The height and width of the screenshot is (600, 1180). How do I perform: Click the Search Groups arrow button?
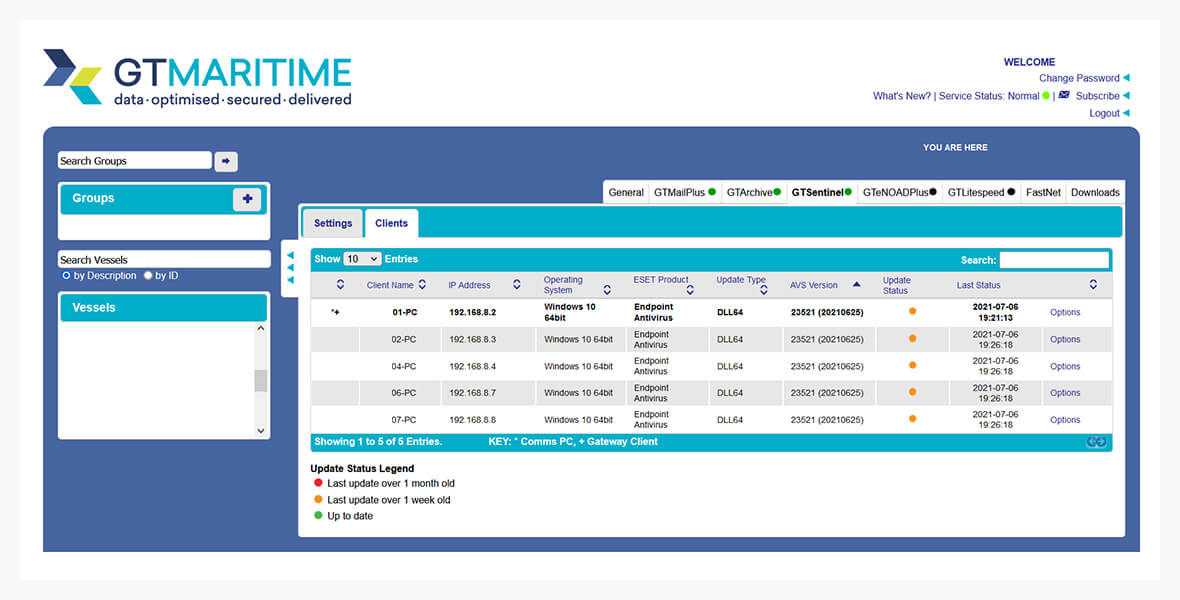pos(226,161)
